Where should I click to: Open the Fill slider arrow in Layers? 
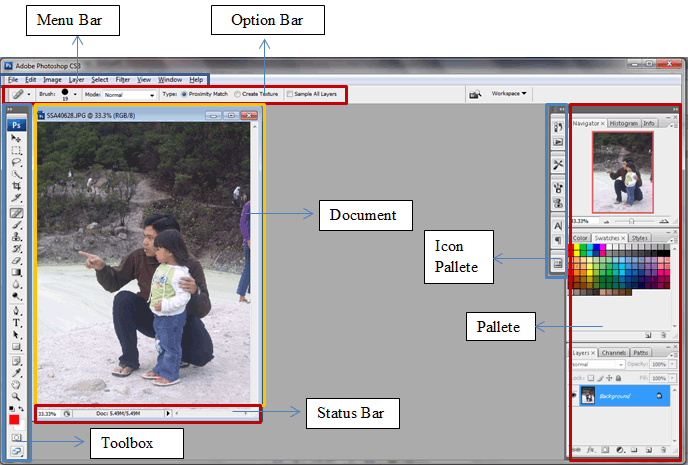tap(673, 378)
